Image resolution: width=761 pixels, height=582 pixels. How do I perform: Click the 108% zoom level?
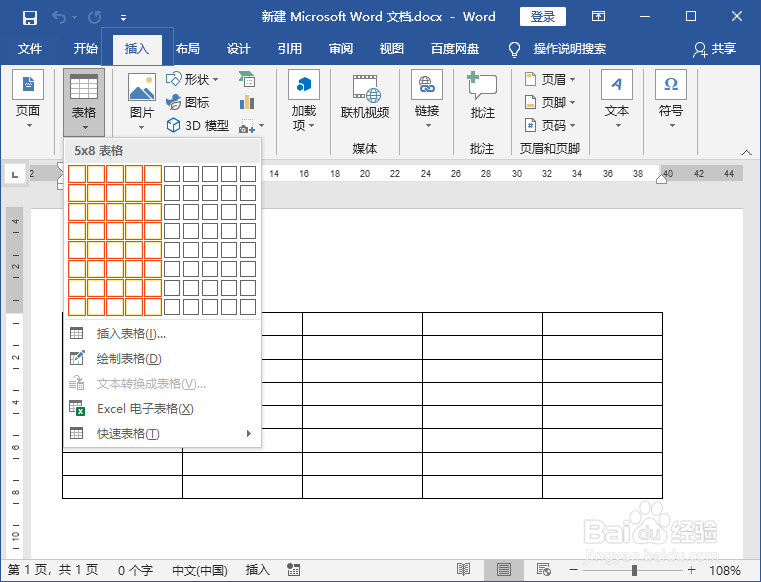point(725,570)
